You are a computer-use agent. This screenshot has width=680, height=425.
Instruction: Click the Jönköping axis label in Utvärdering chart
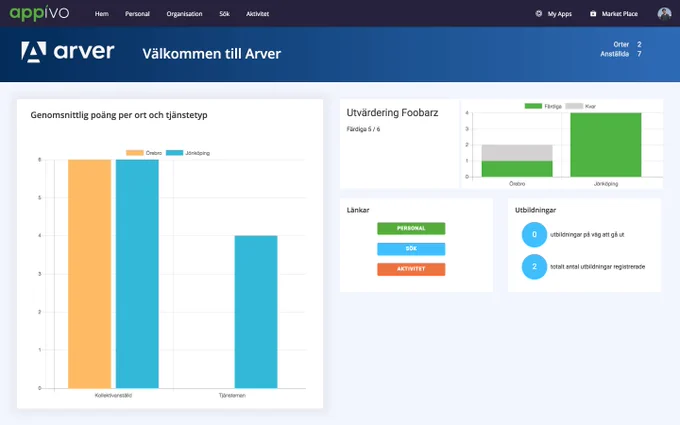[x=606, y=184]
